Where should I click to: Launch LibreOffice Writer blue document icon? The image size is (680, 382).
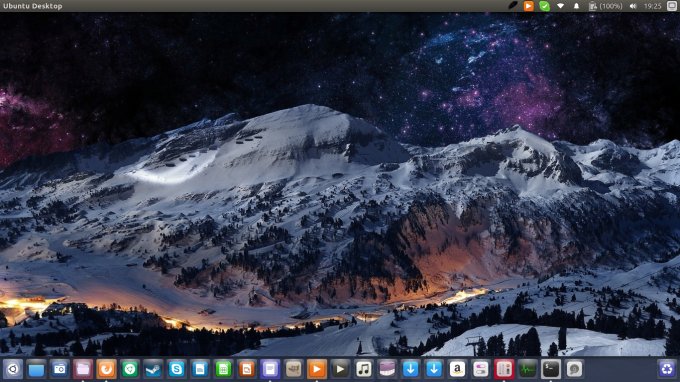[200, 369]
